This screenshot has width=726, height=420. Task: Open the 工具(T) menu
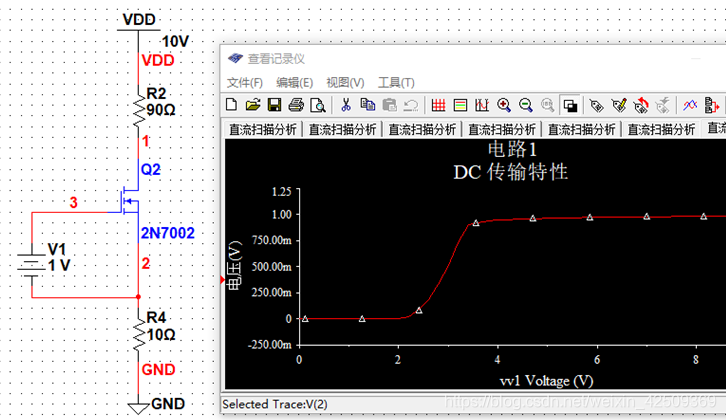click(396, 83)
